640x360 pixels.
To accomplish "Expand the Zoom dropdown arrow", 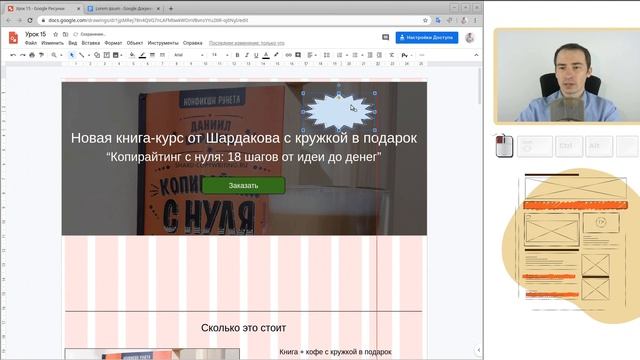I will coord(61,55).
